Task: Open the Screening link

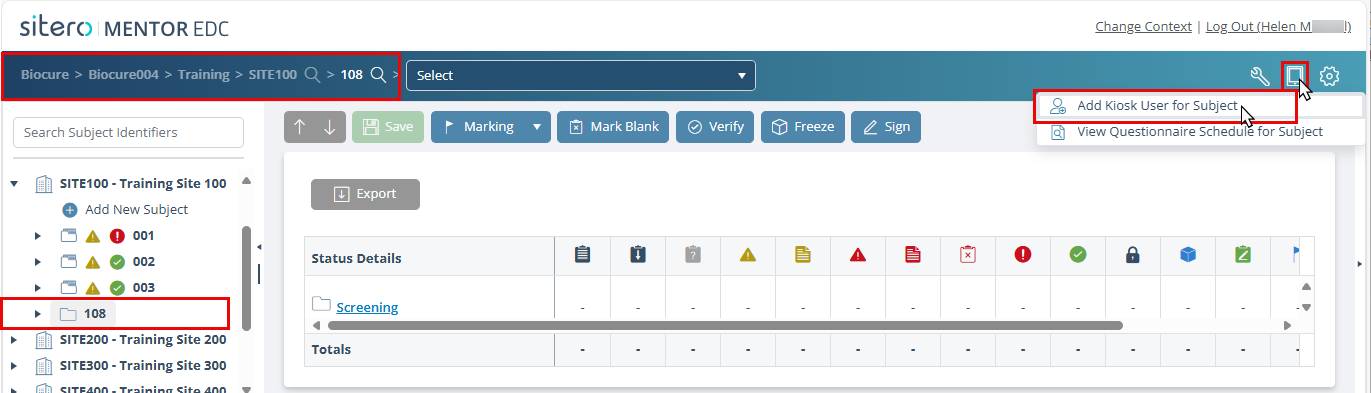Action: point(367,308)
